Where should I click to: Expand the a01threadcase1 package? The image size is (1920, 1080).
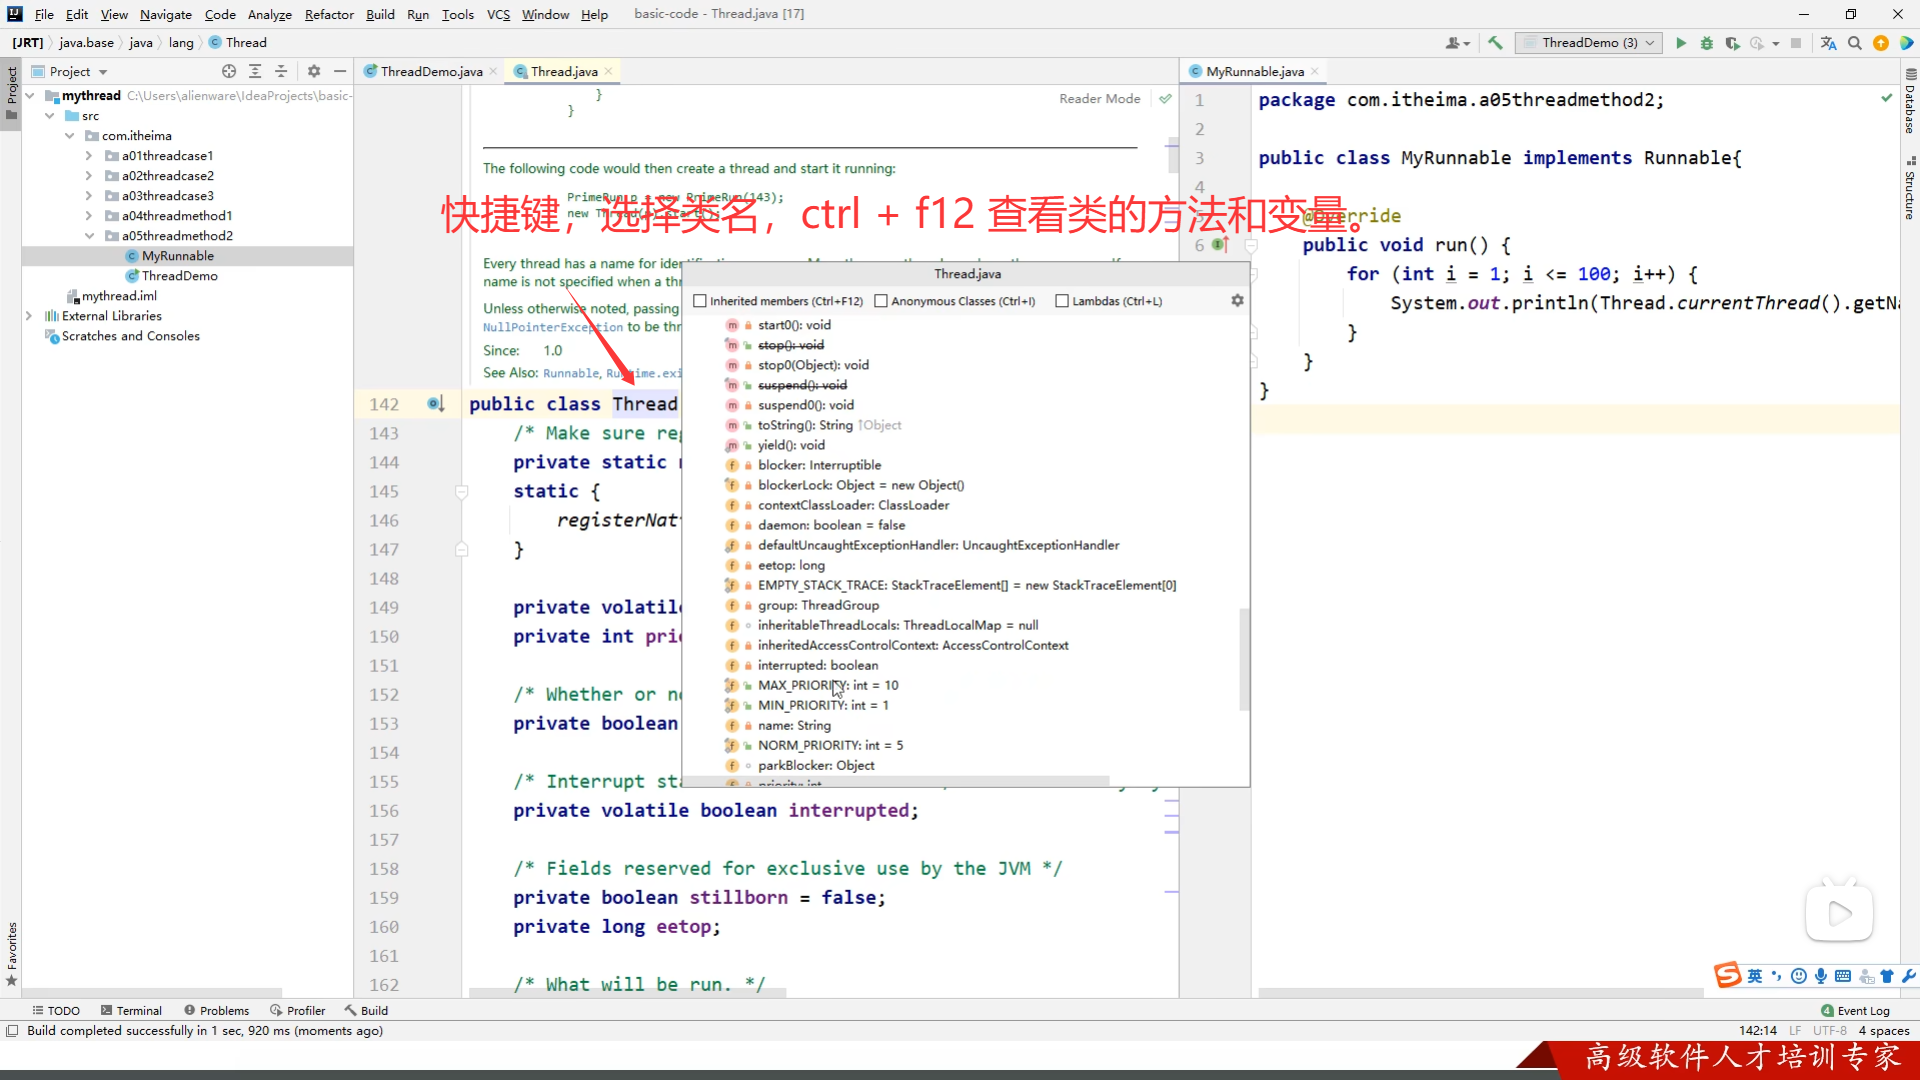tap(89, 156)
